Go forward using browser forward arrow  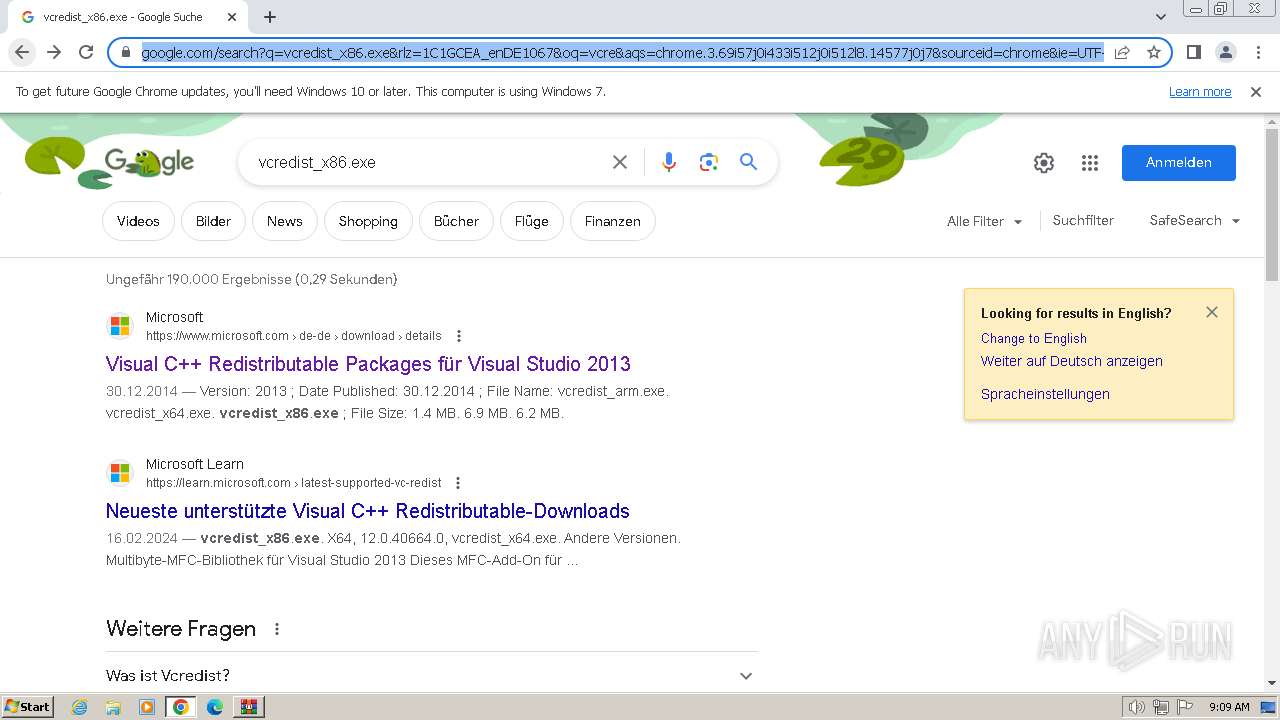pos(54,52)
